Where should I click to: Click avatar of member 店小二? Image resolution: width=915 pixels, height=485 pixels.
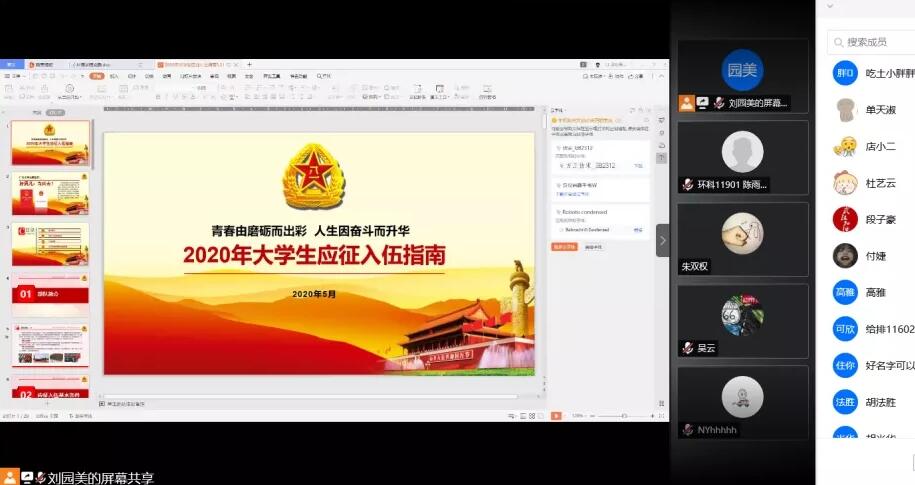coord(845,146)
